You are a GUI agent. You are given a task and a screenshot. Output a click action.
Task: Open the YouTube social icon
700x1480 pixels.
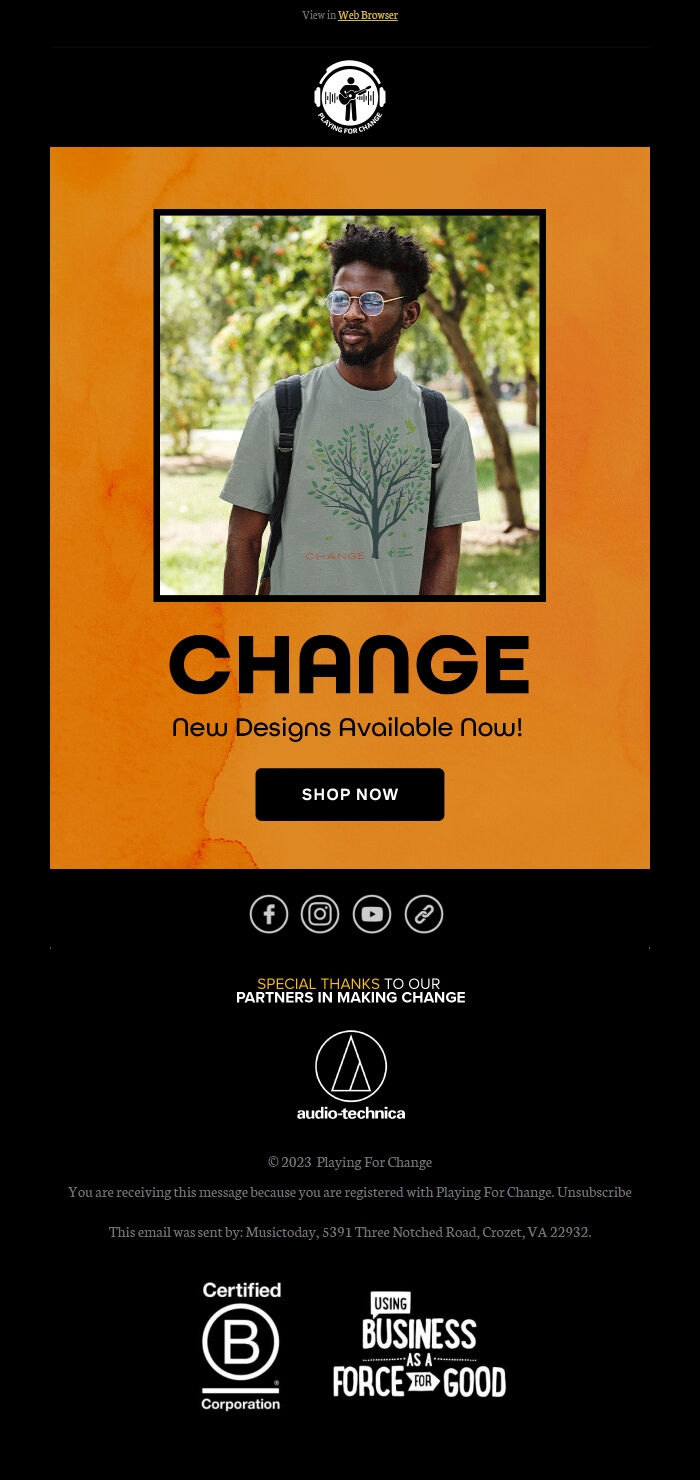click(x=372, y=914)
